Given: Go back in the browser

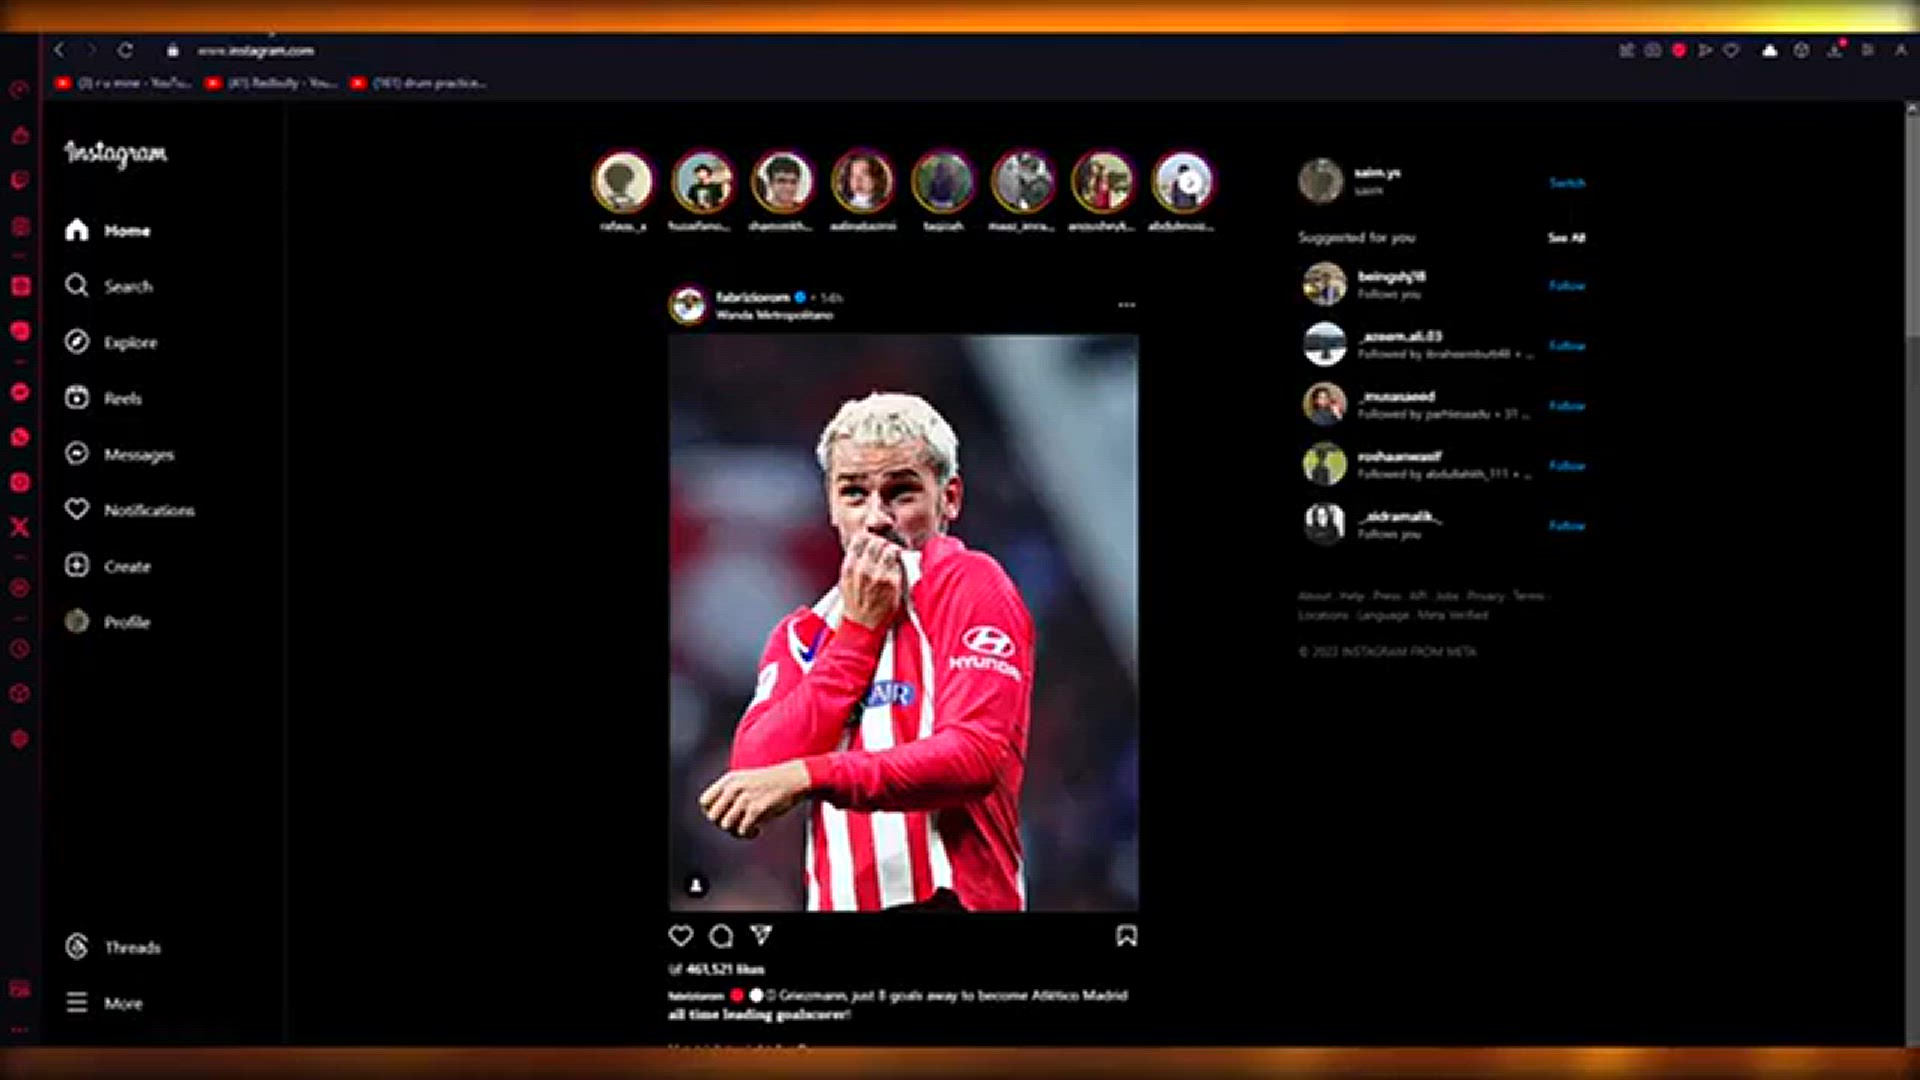Looking at the screenshot, I should [59, 50].
